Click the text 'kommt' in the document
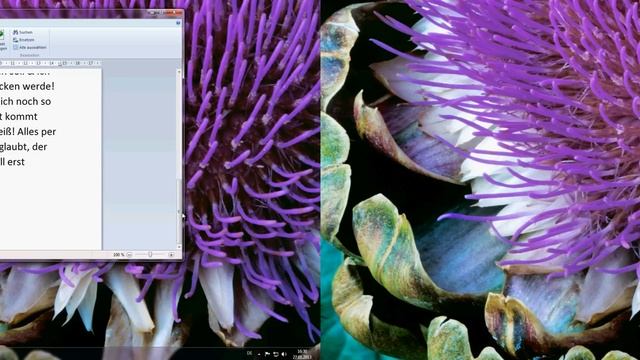640x360 pixels. click(21, 116)
